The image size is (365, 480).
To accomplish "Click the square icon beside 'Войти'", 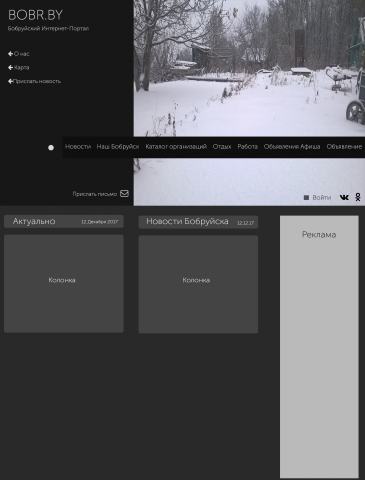I will click(306, 198).
